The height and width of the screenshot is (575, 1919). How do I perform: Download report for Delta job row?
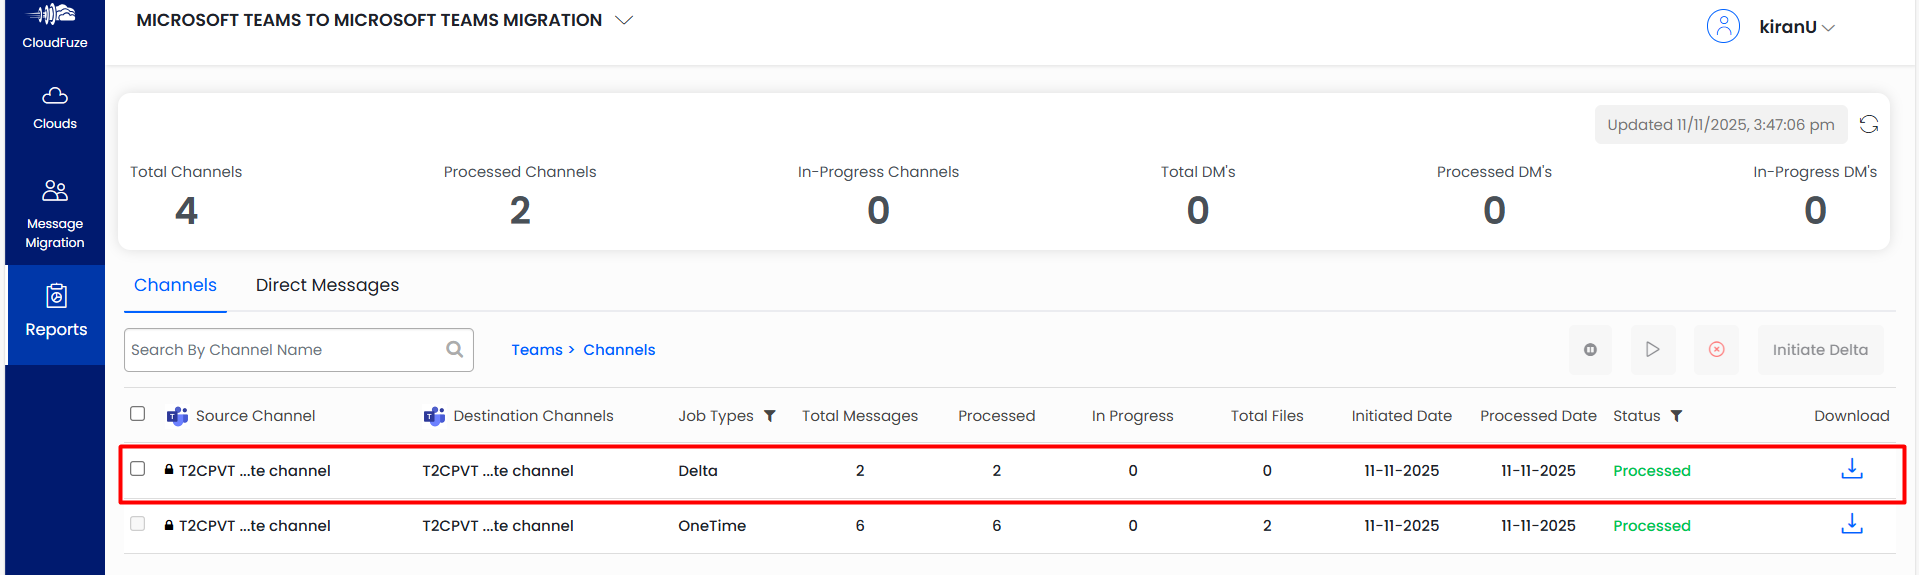[1852, 469]
